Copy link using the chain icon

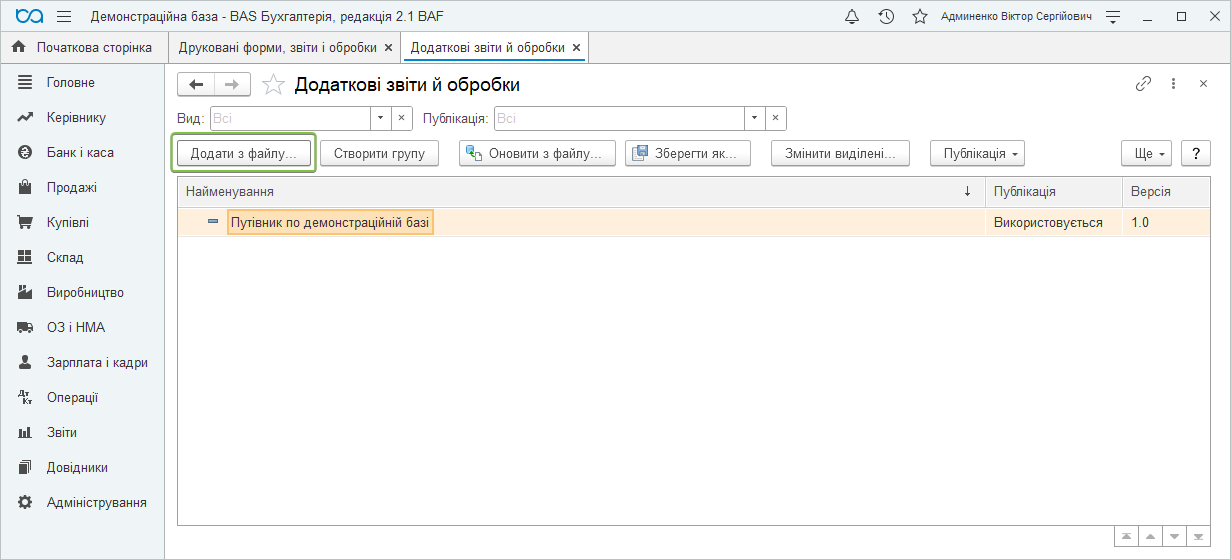[1143, 84]
